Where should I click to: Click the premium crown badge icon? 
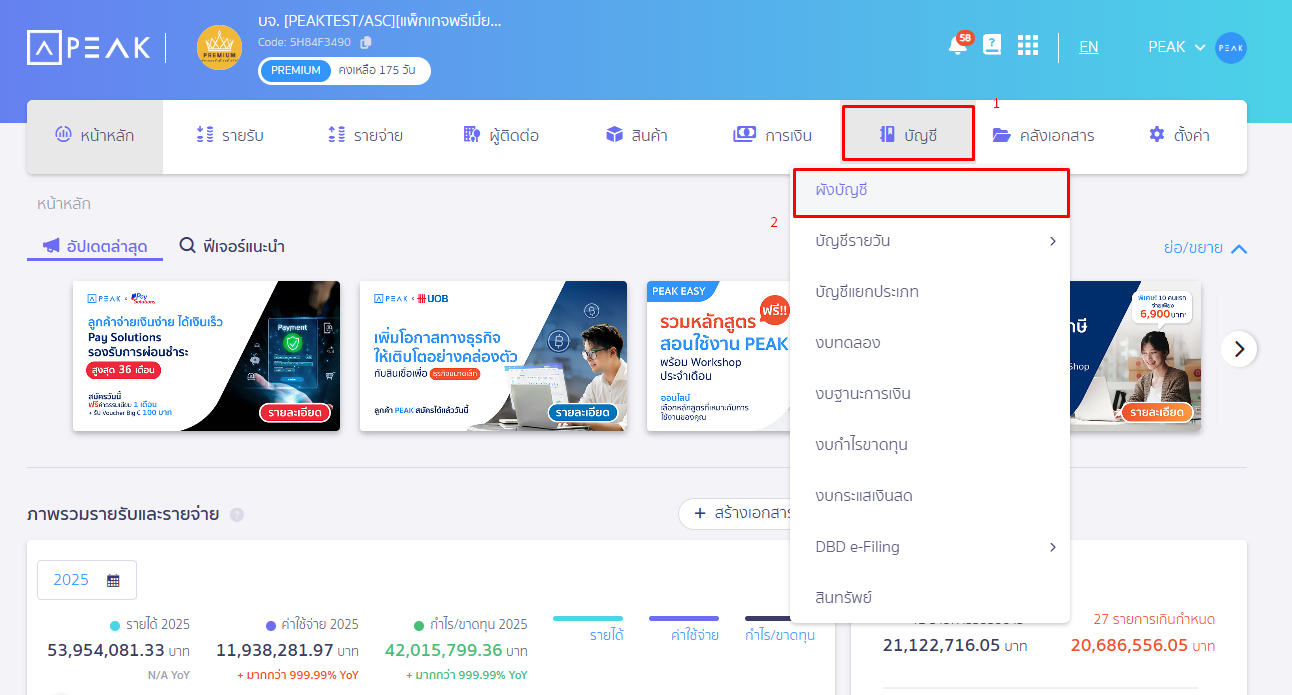(219, 47)
